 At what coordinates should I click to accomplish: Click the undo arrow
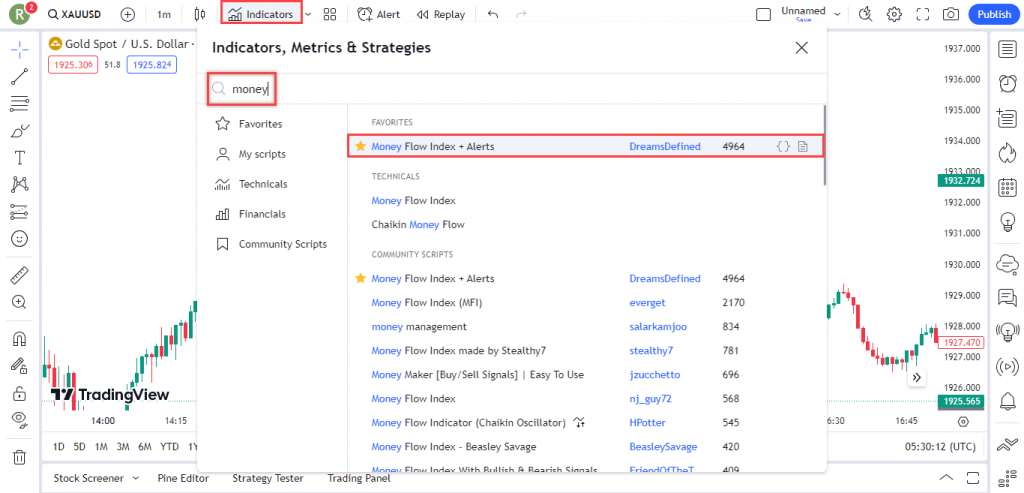pos(493,14)
